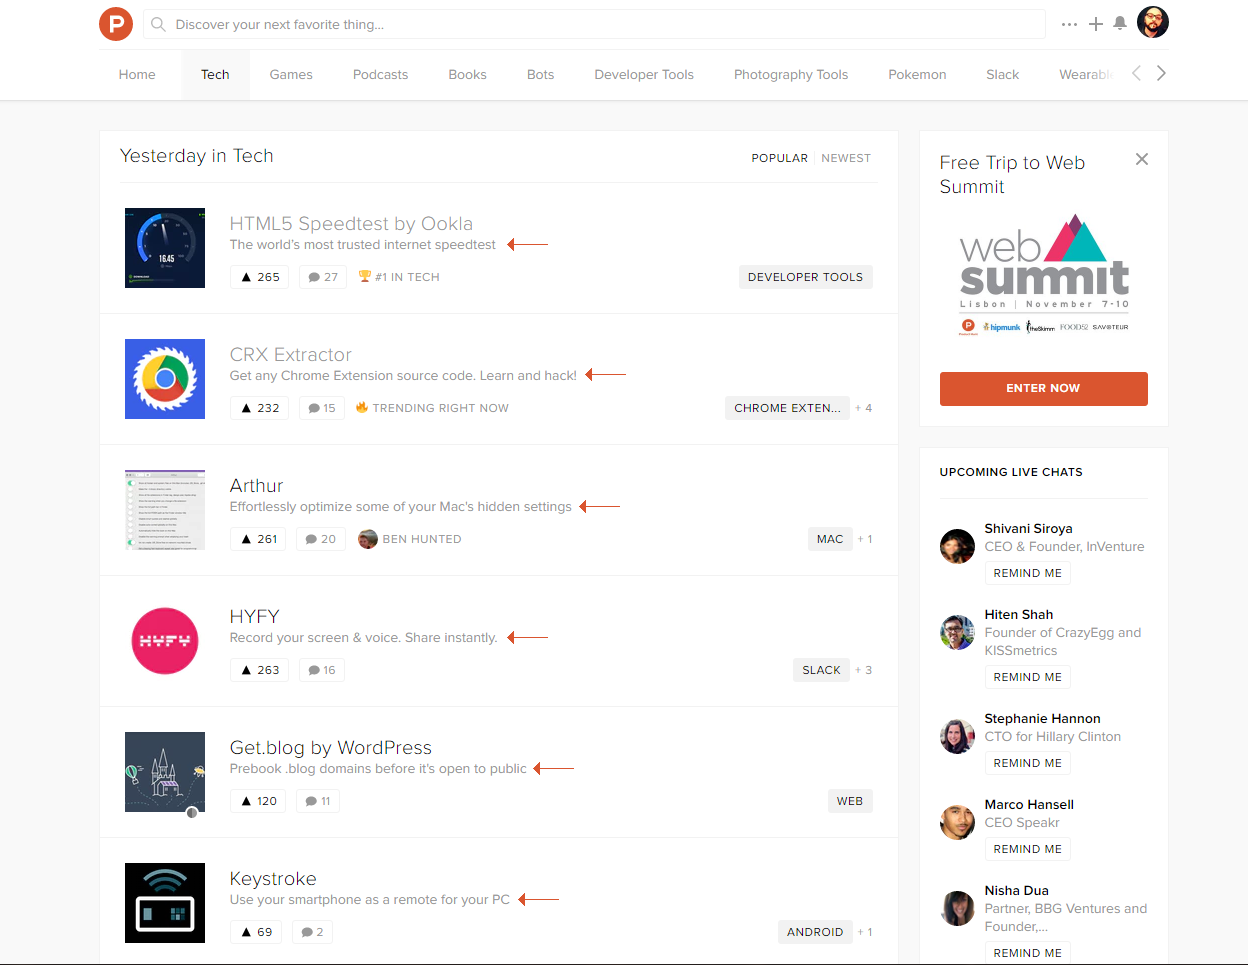The height and width of the screenshot is (965, 1248).
Task: Expand the '+ 3' extra topics for HYFY
Action: tap(864, 670)
